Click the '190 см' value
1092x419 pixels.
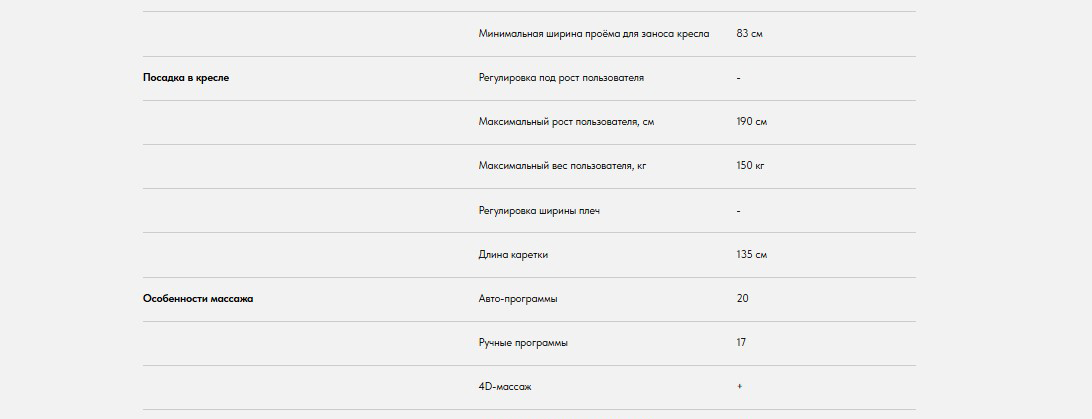click(x=751, y=122)
